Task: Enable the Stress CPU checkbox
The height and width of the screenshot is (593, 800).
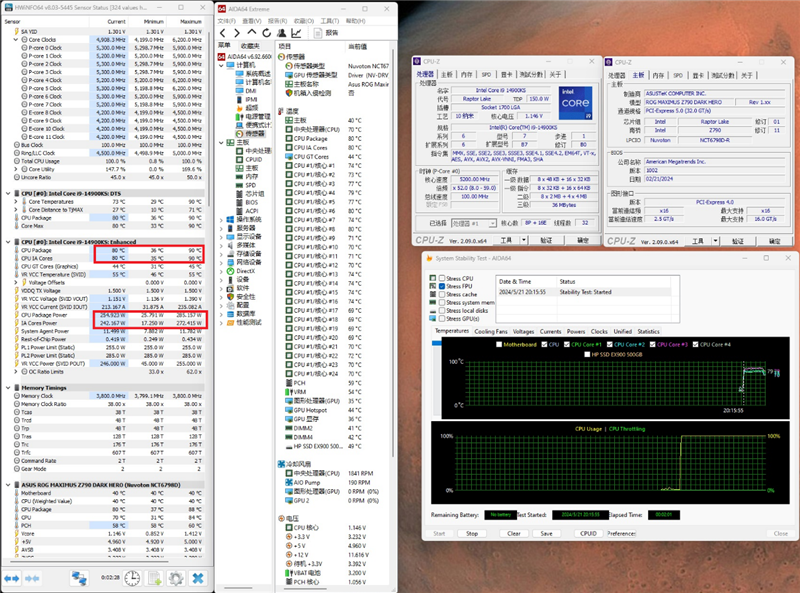Action: (x=442, y=279)
